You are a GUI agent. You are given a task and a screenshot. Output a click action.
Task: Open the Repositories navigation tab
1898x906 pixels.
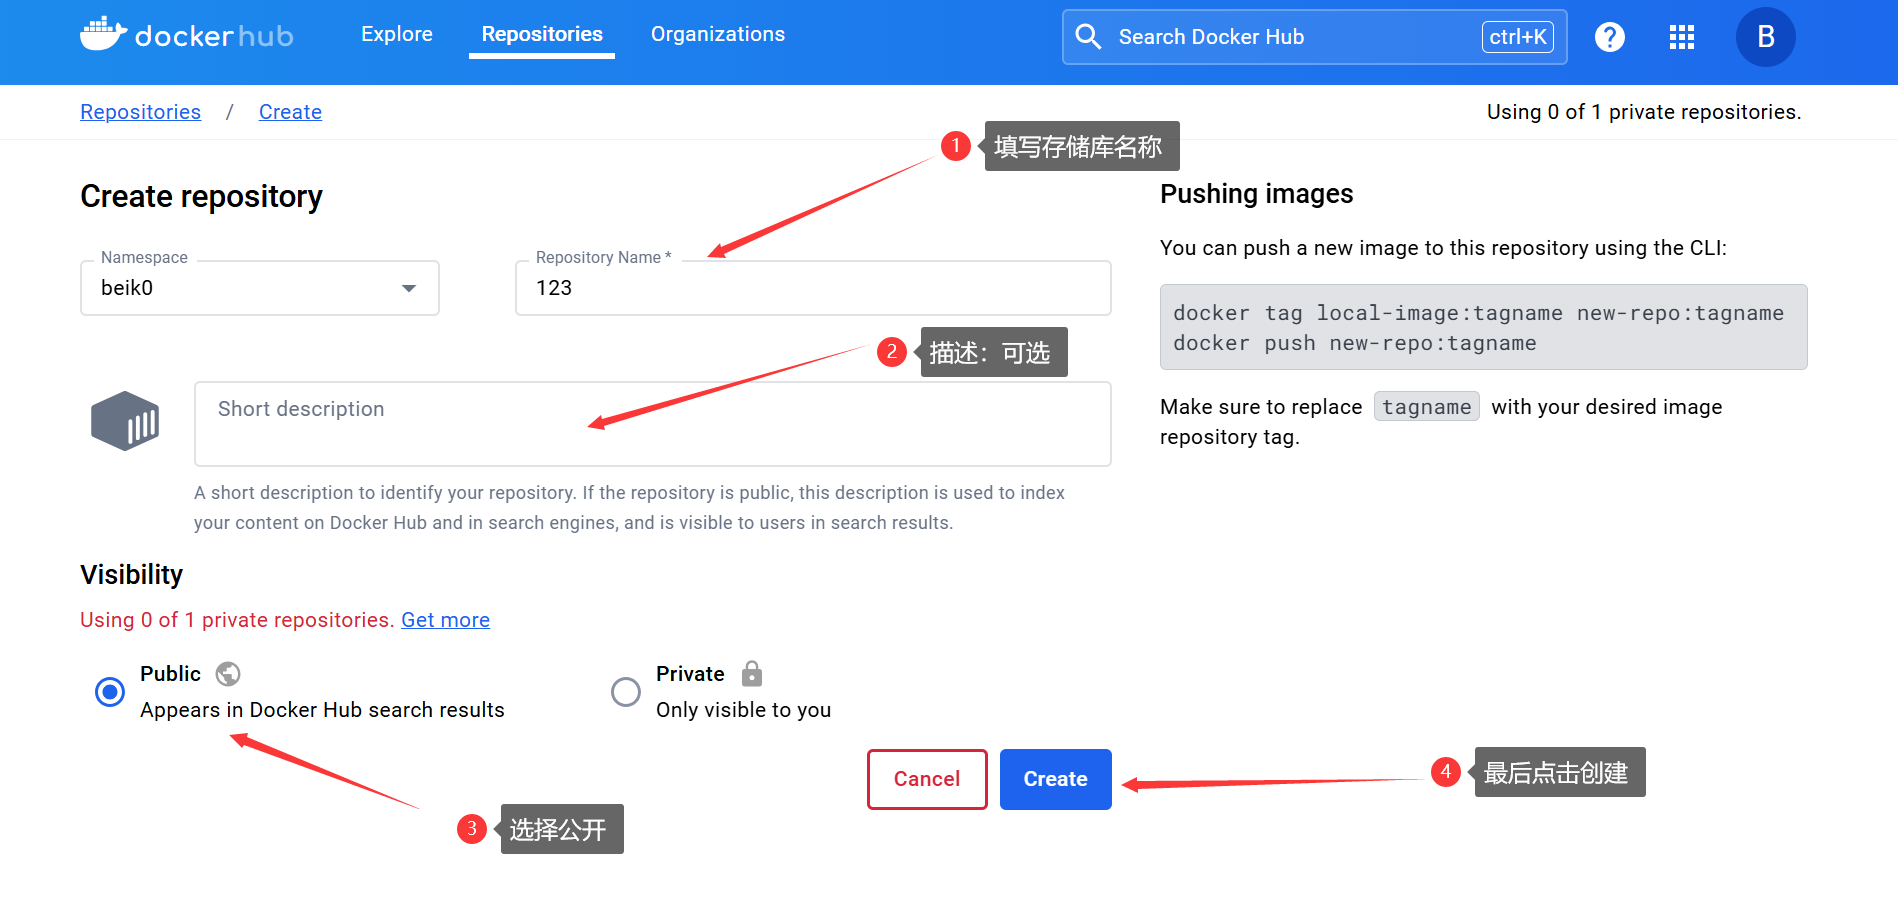click(542, 34)
